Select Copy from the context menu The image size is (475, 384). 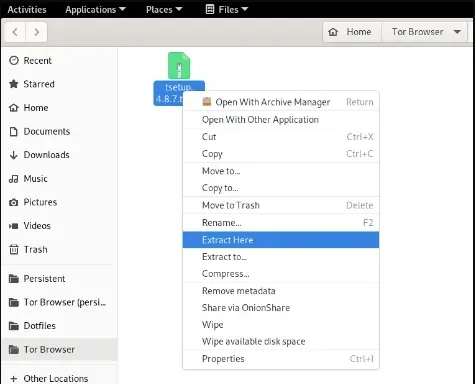coord(281,154)
